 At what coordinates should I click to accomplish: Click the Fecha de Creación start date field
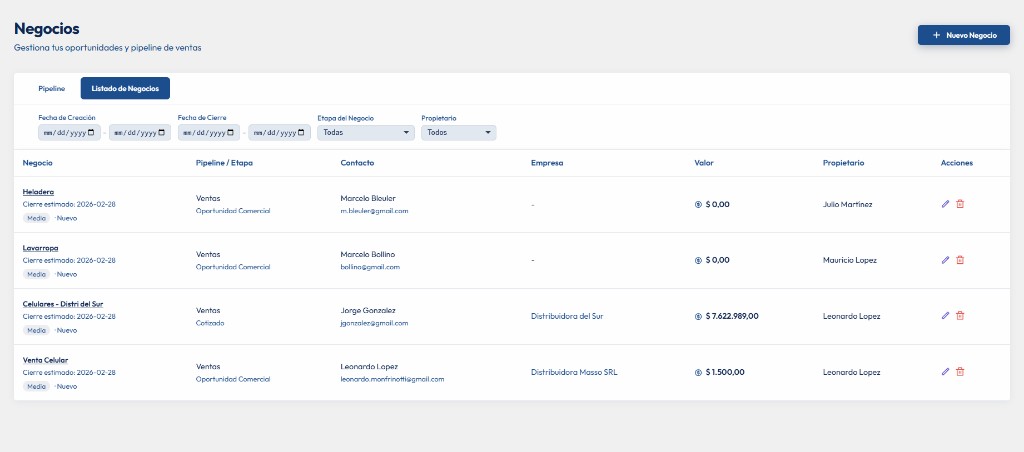[x=69, y=133]
